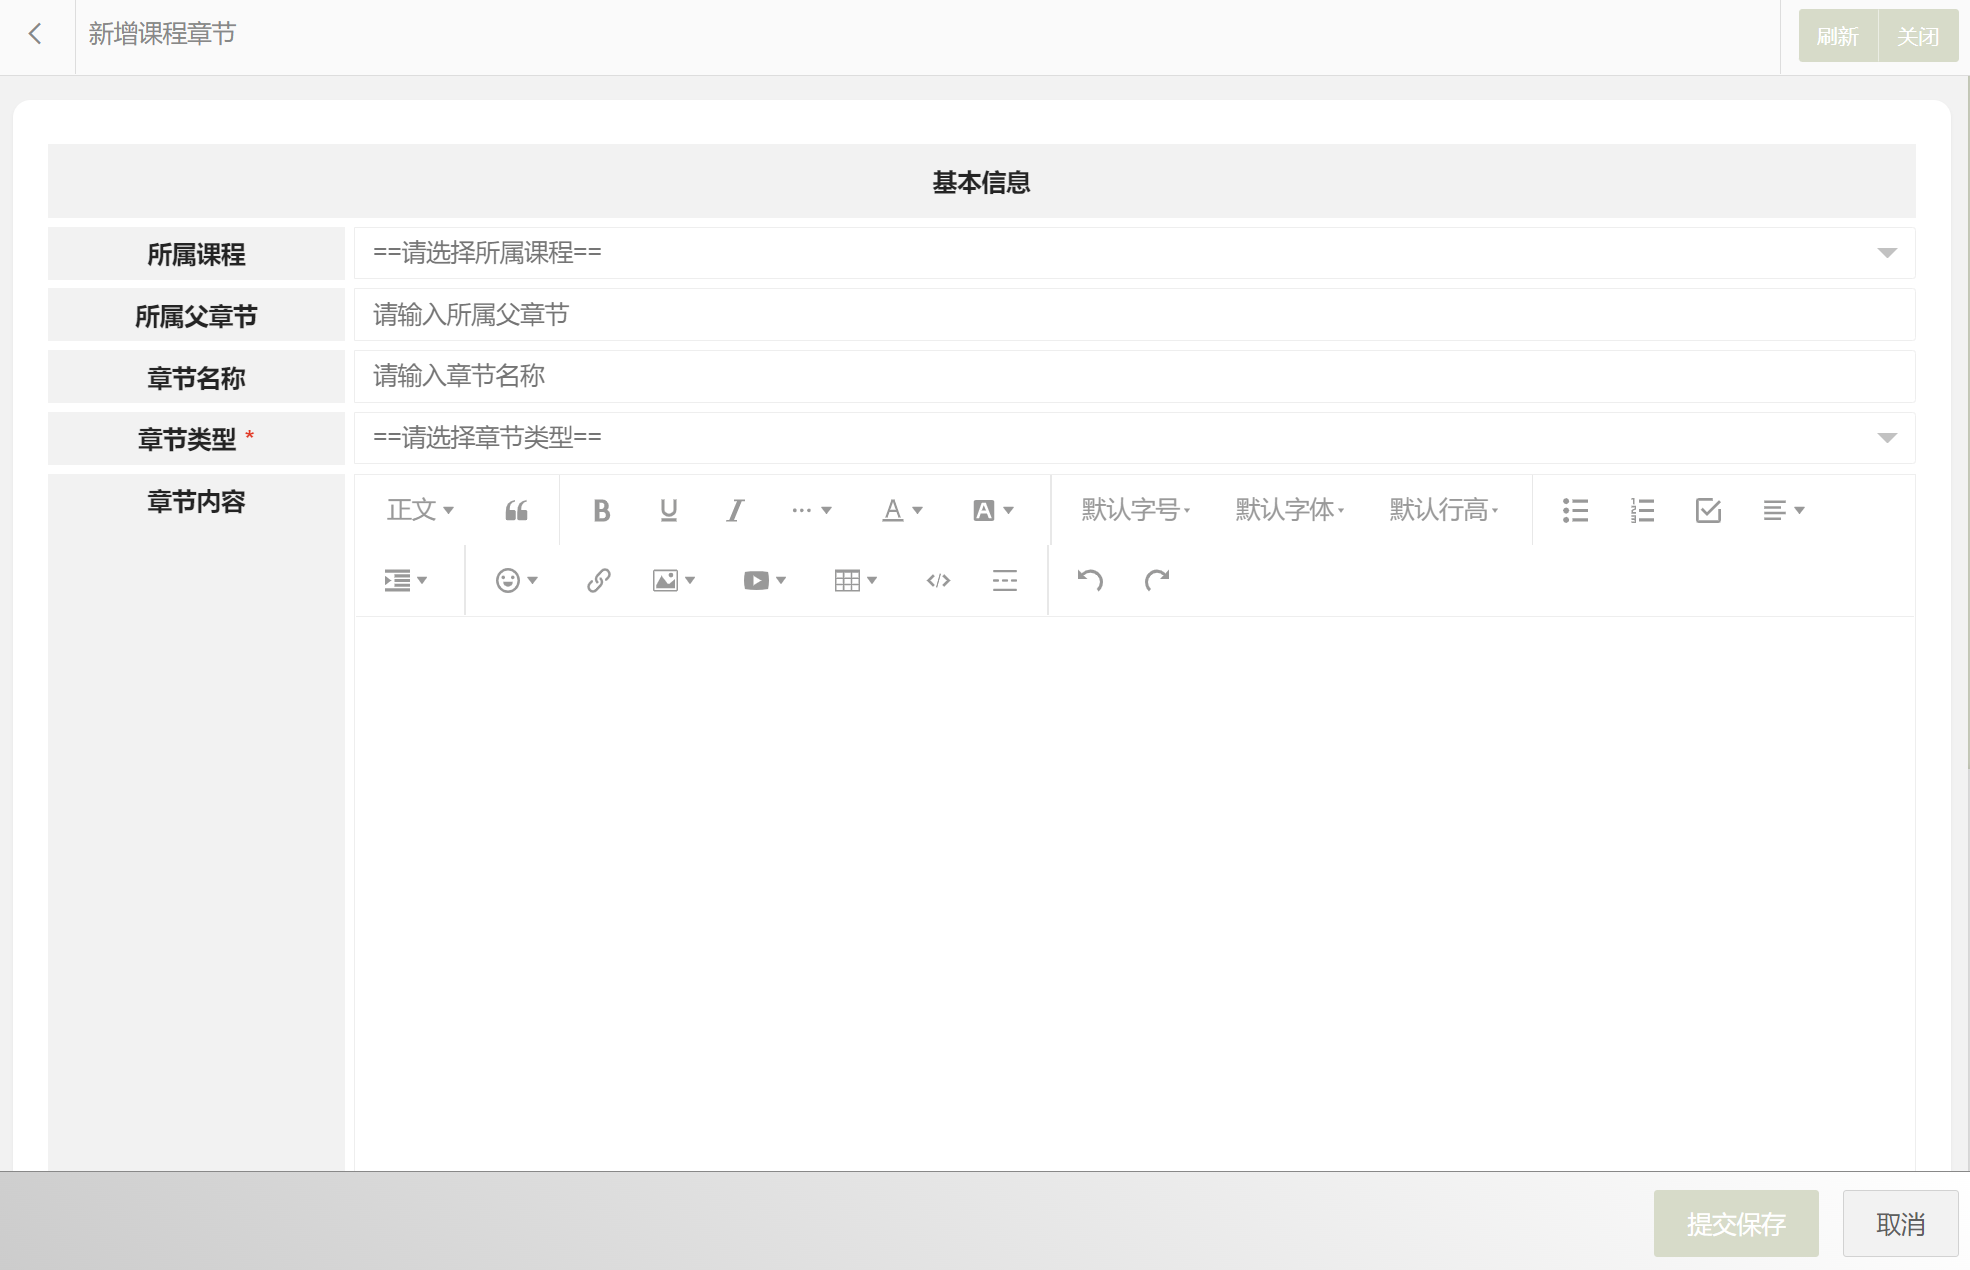Image resolution: width=1970 pixels, height=1270 pixels.
Task: Insert a todo checkbox list
Action: [1708, 511]
